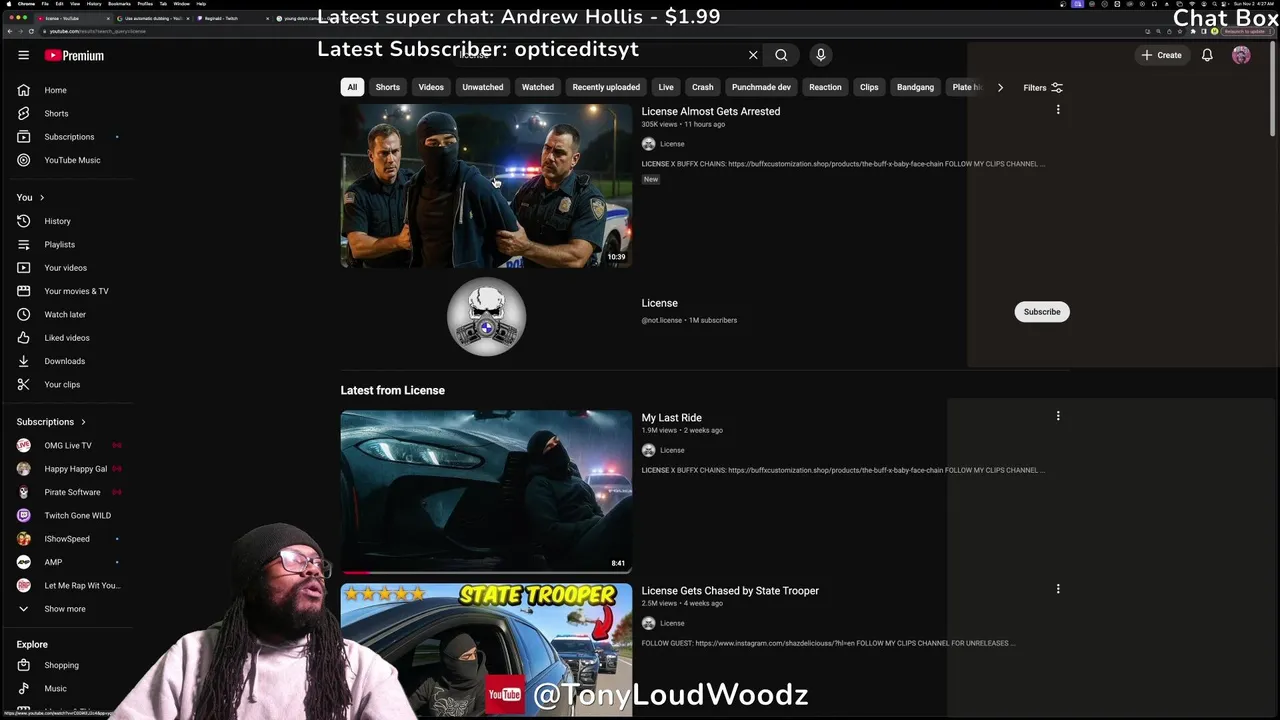Expand Show more subscriptions
1280x720 pixels.
click(66, 608)
